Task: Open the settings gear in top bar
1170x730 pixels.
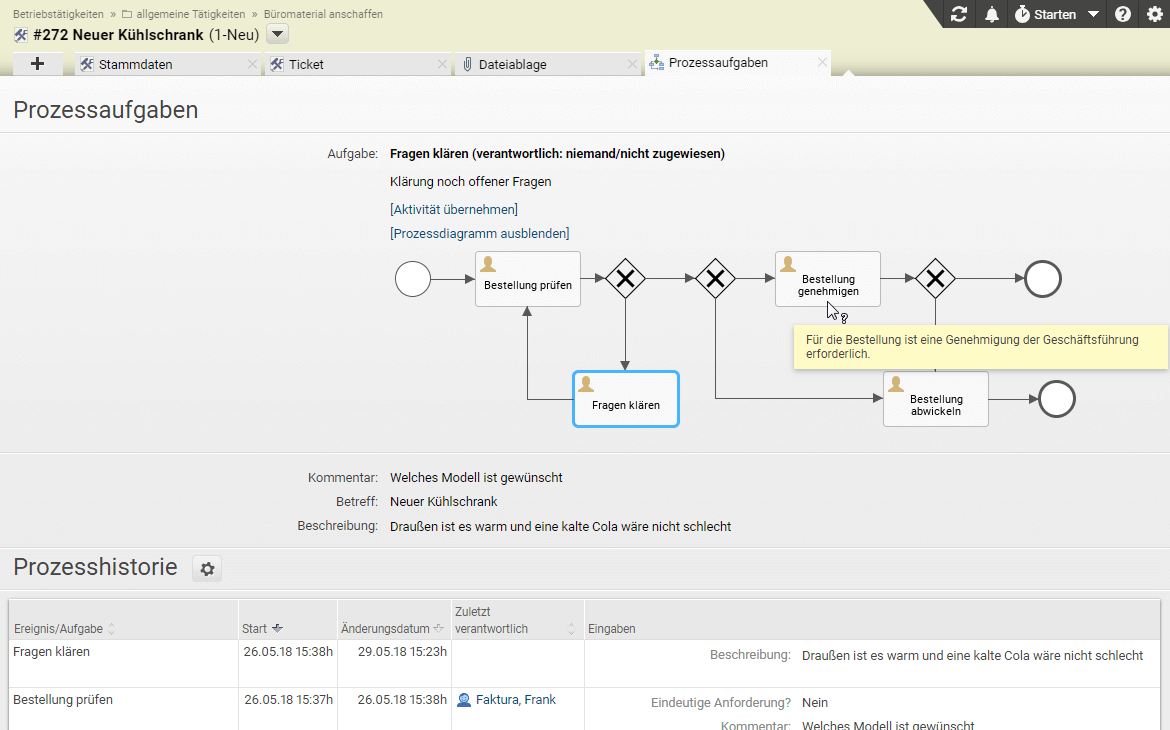Action: (1154, 14)
